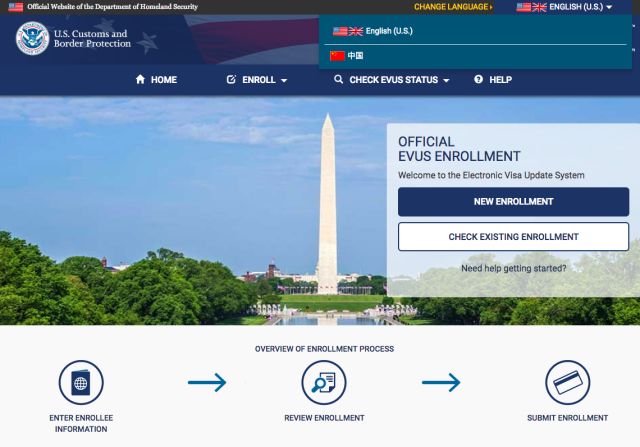Viewport: 640px width, 447px height.
Task: Click the DHS seal logo
Action: [x=32, y=38]
